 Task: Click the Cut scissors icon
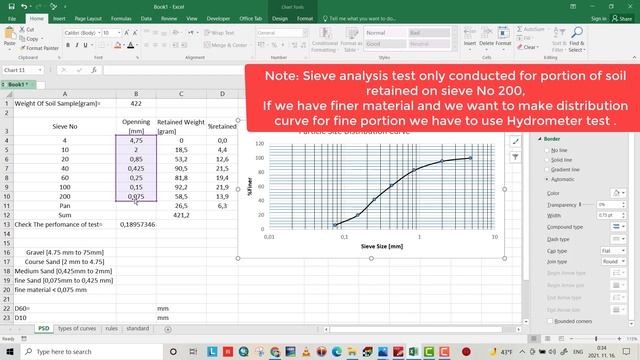(22, 29)
